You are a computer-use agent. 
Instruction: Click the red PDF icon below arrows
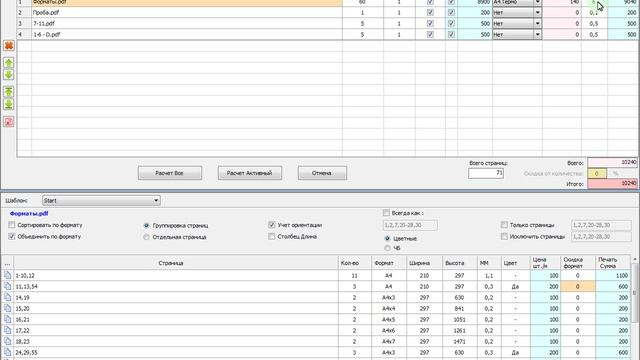click(x=9, y=122)
